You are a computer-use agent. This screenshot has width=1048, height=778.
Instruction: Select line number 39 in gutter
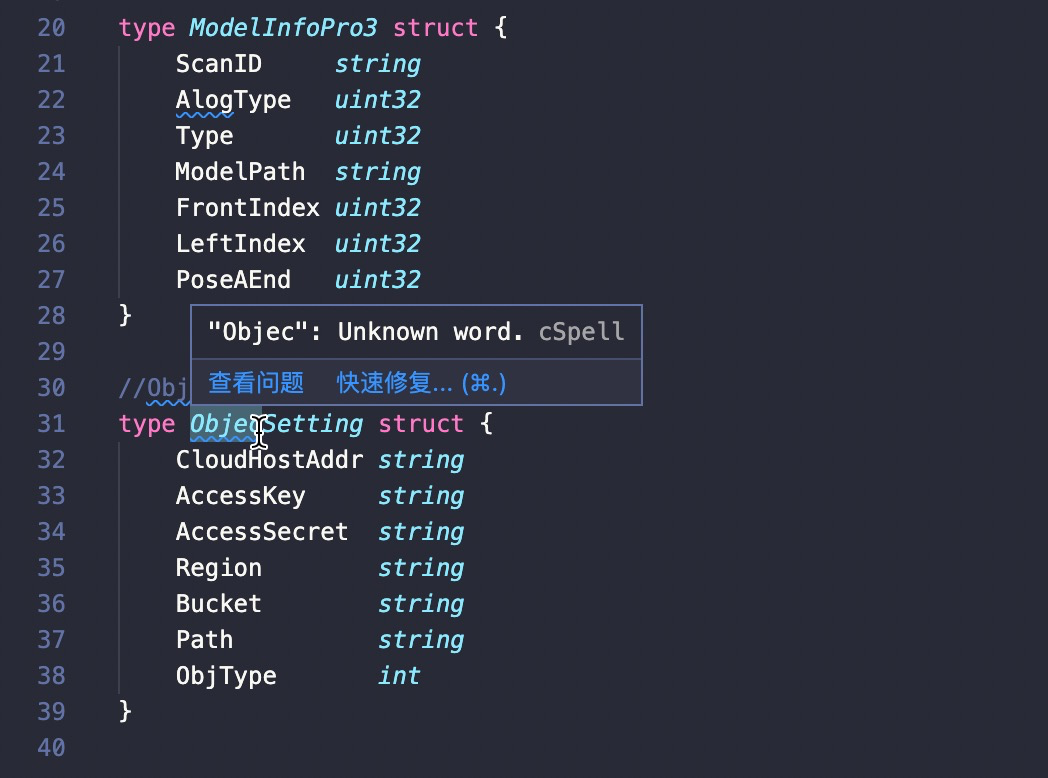(x=51, y=712)
